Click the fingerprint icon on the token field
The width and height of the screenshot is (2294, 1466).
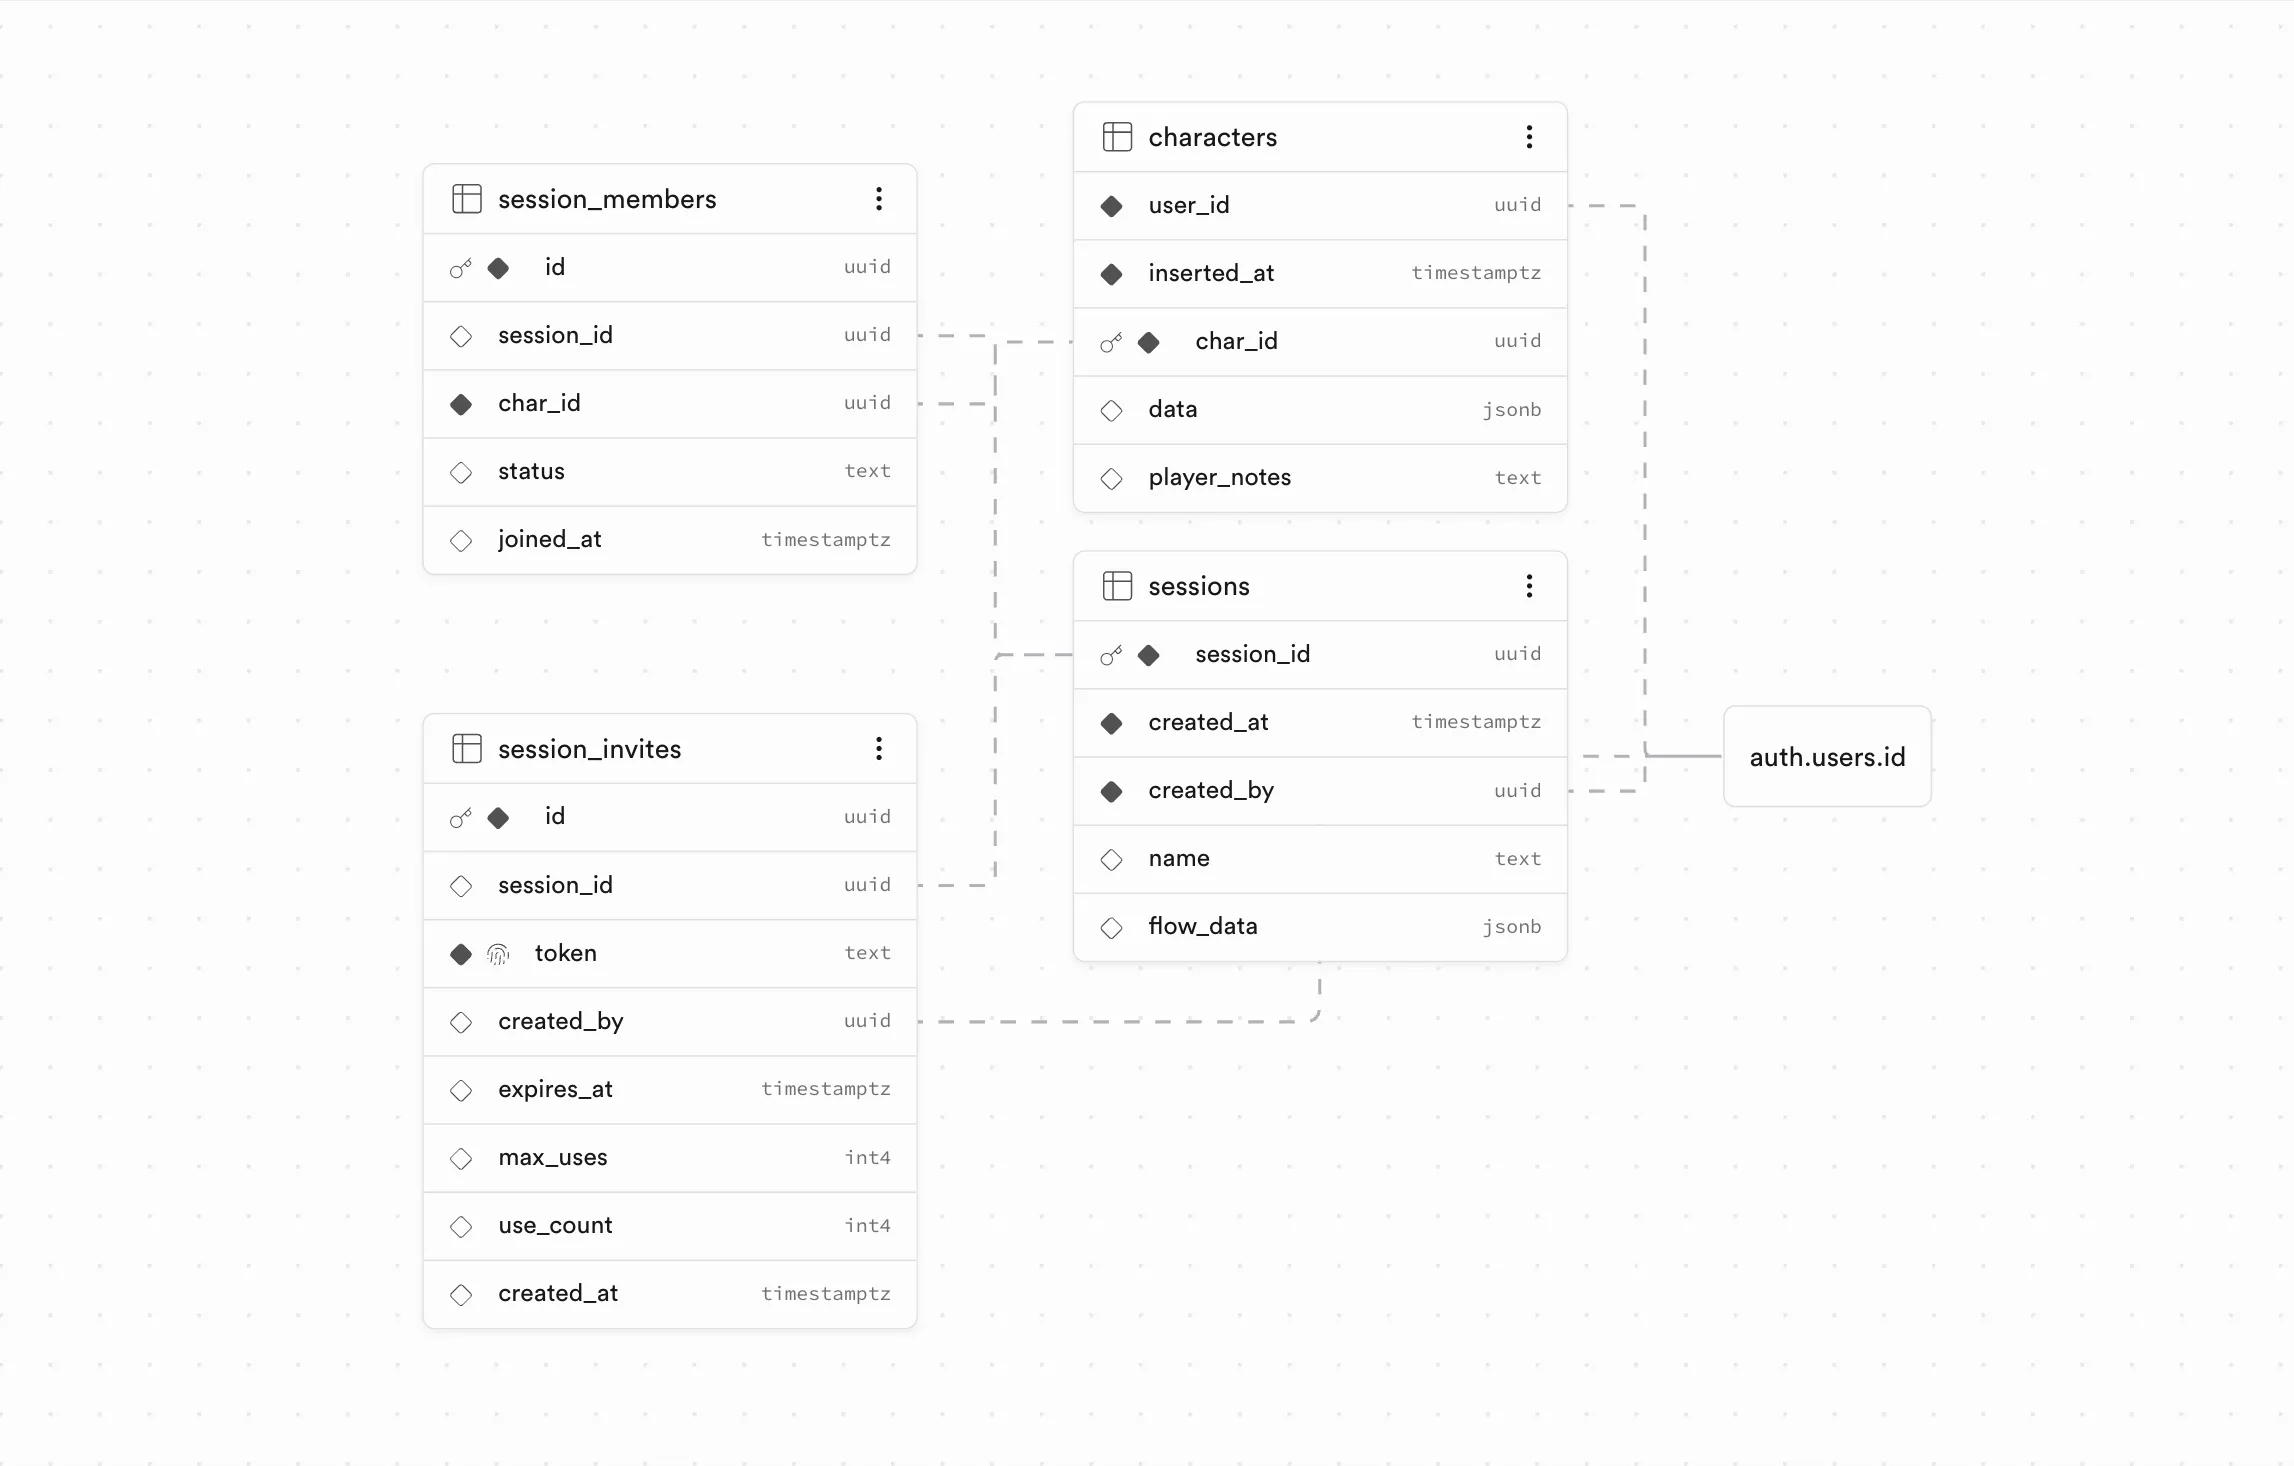496,953
